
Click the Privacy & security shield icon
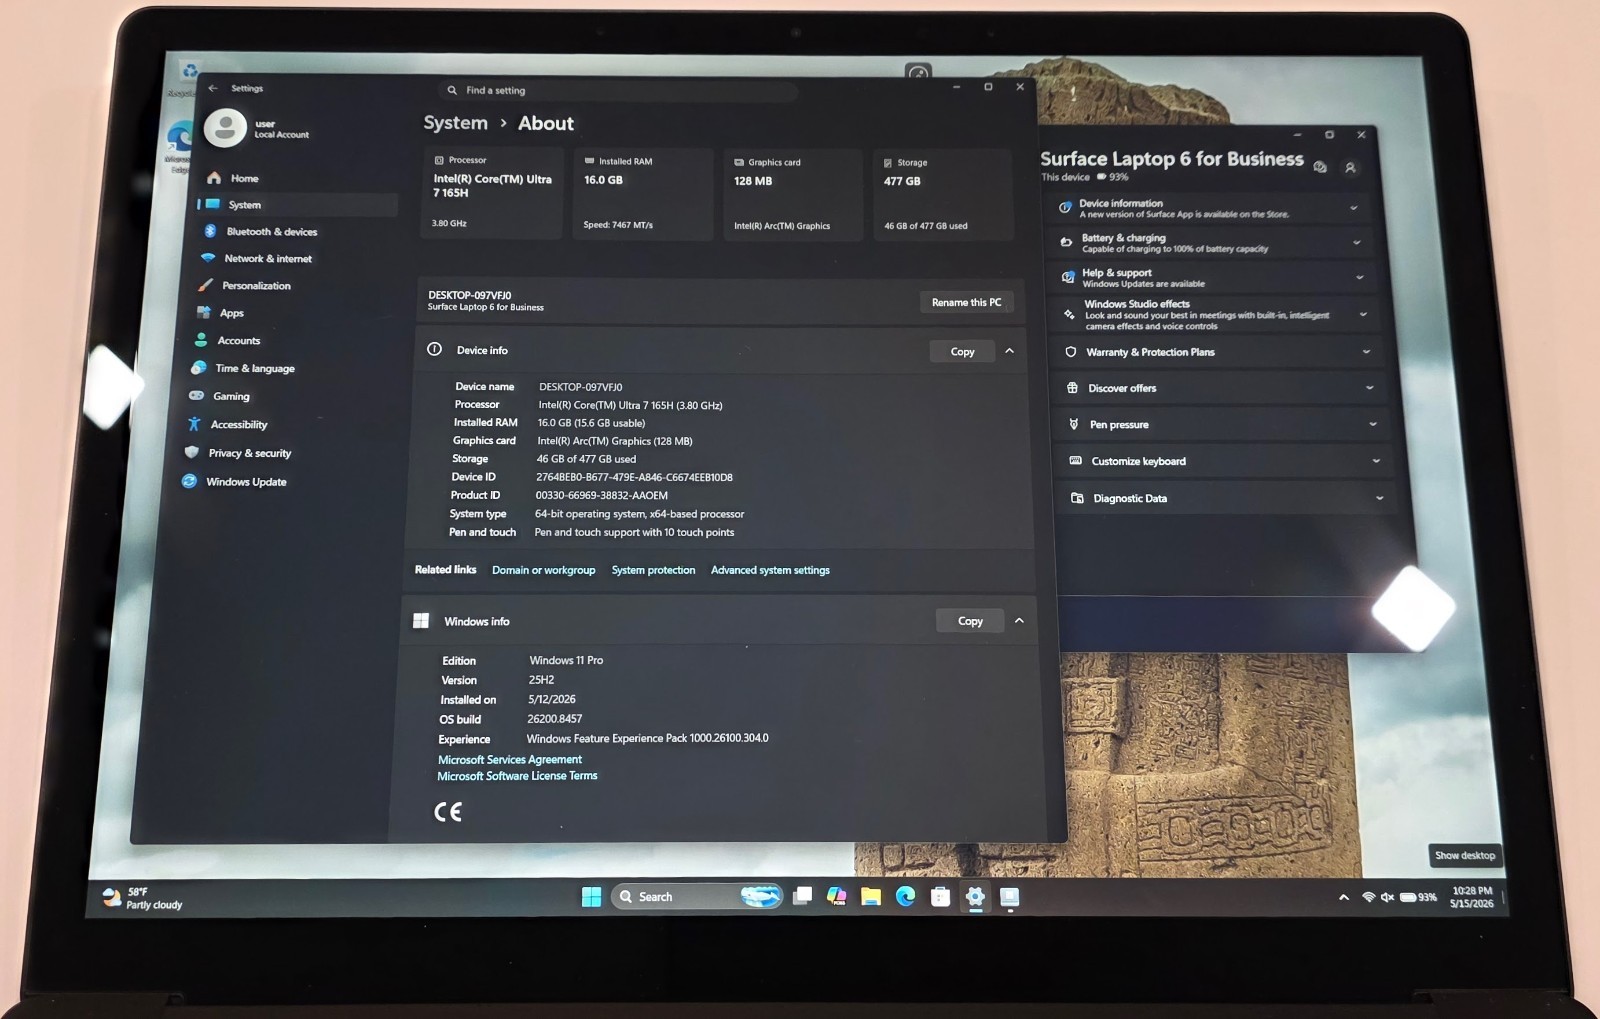(192, 452)
